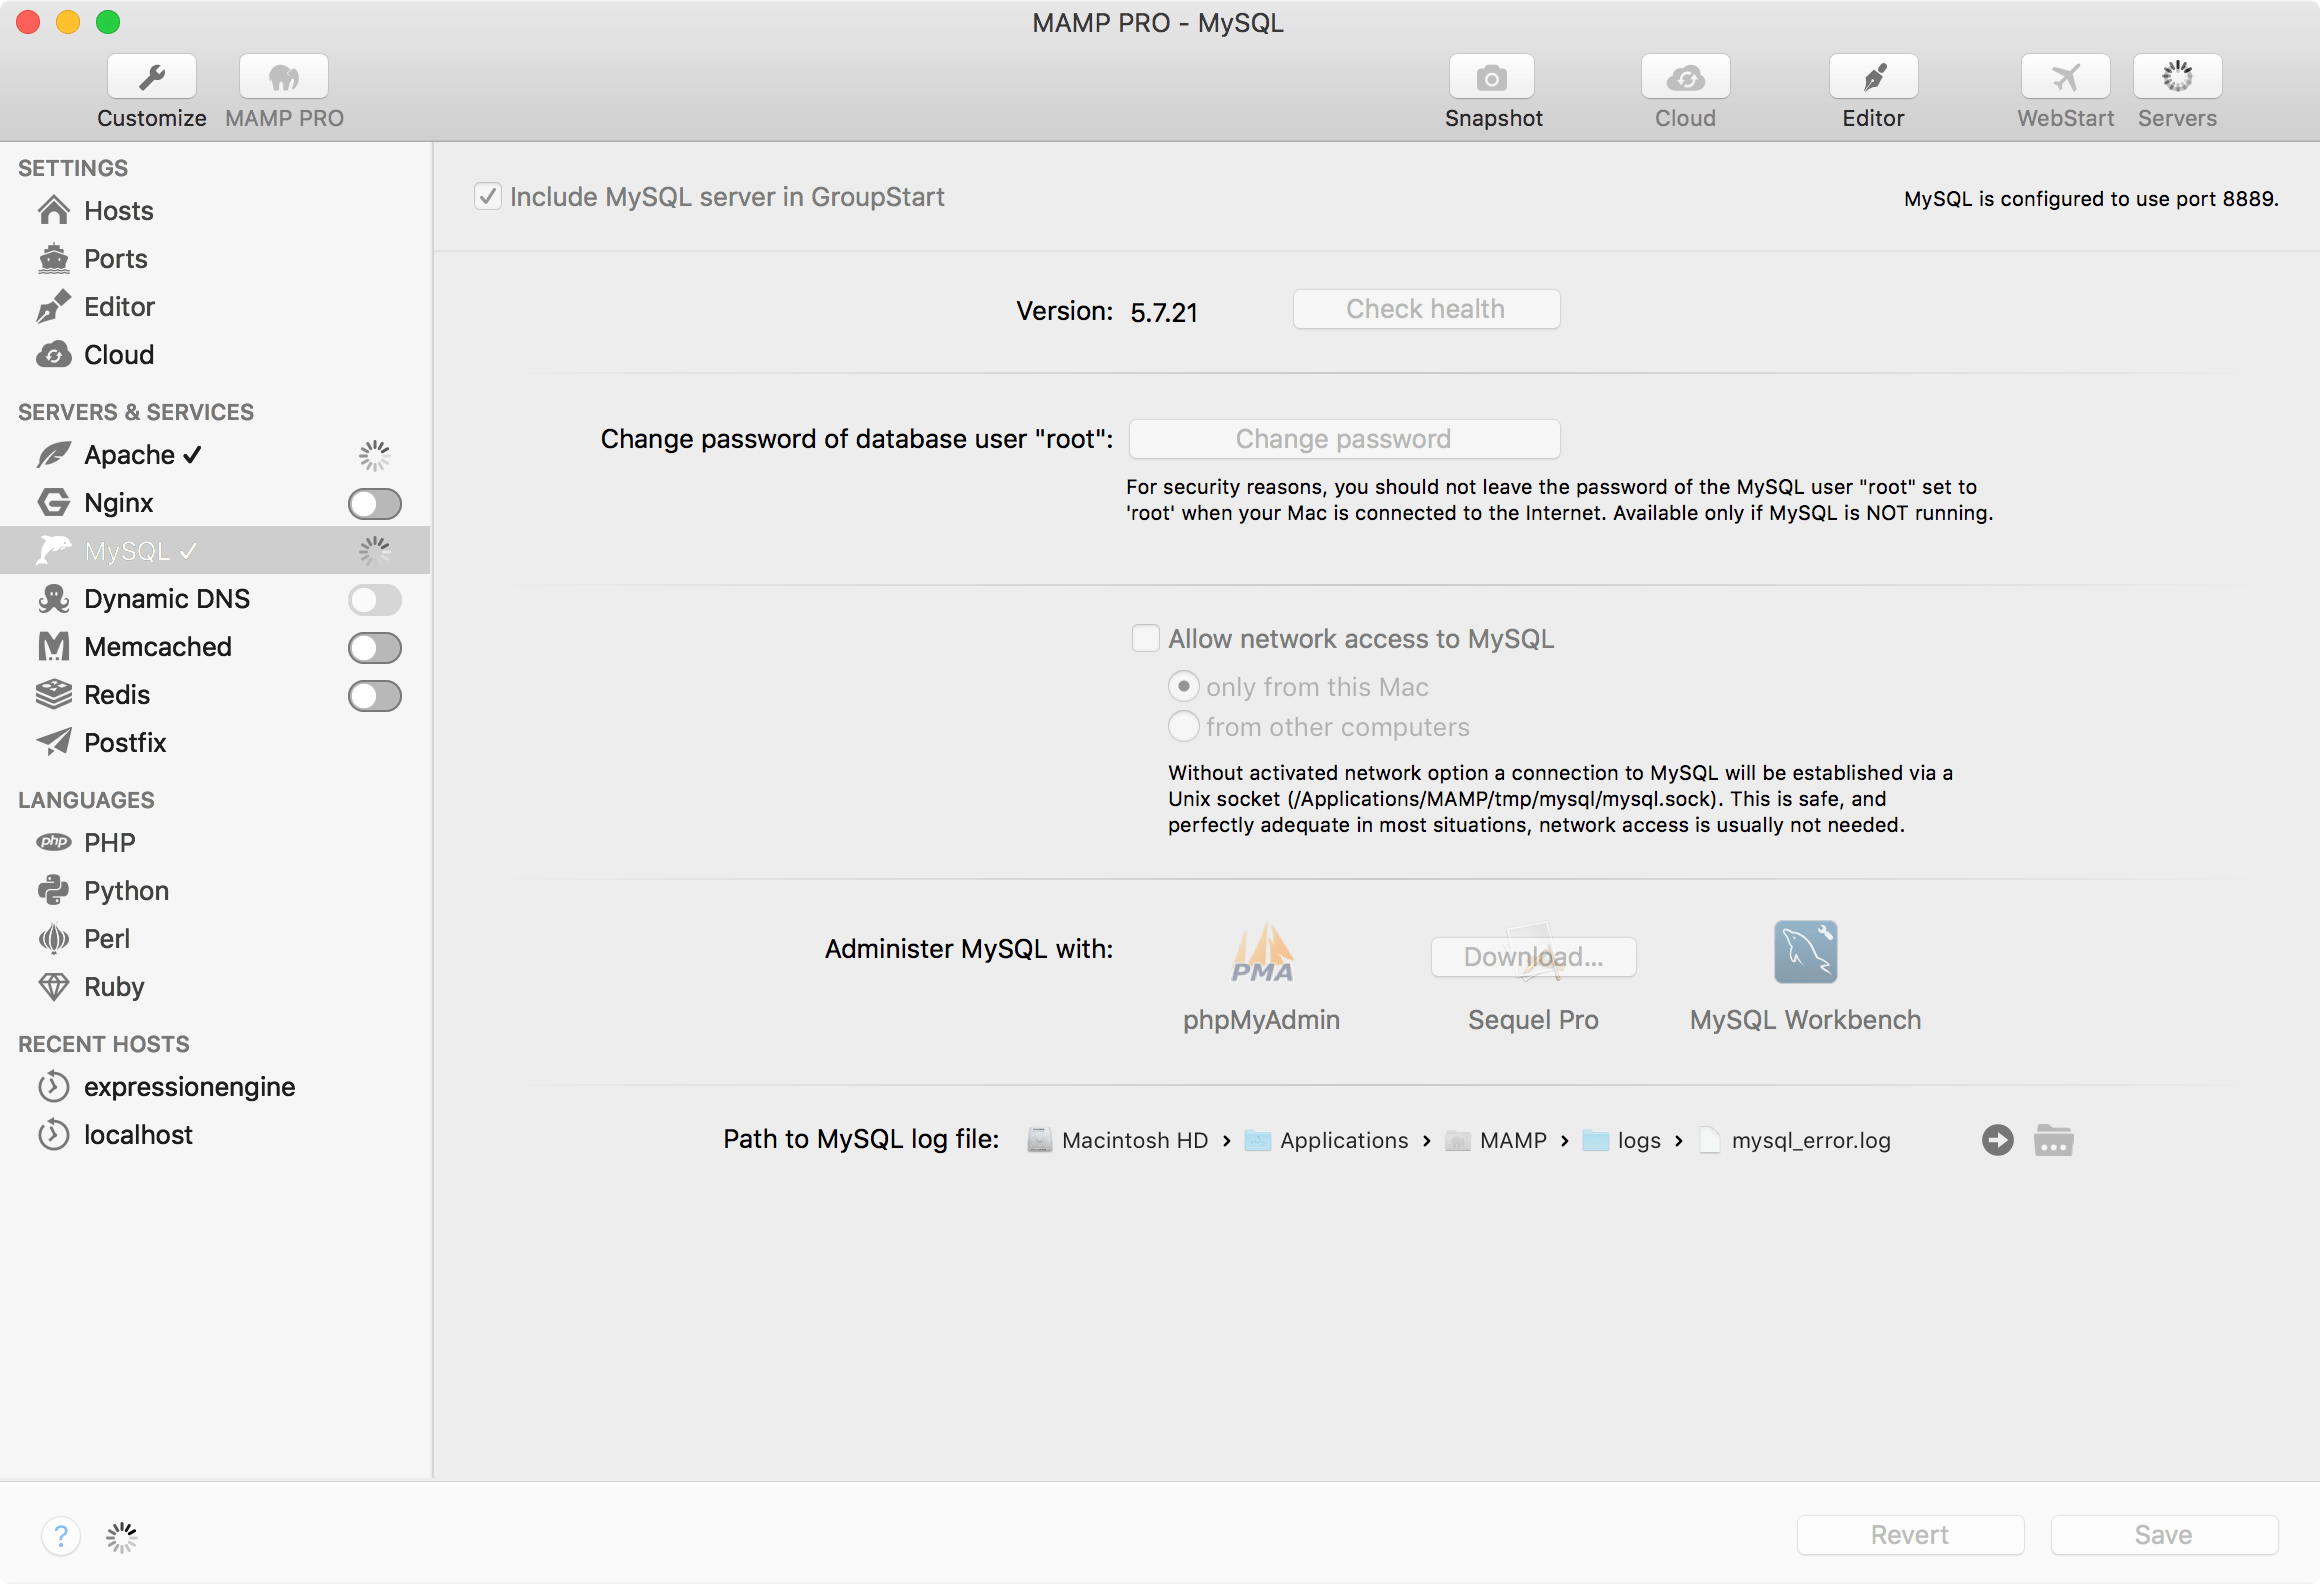The width and height of the screenshot is (2320, 1584).
Task: Click the MAMP PRO elephant icon
Action: click(x=284, y=77)
